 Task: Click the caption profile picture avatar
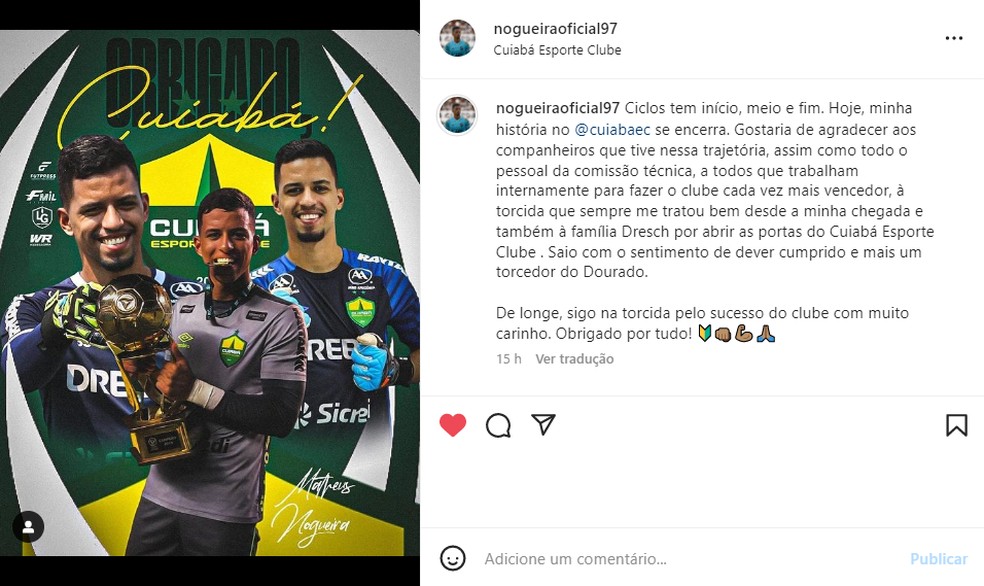[x=457, y=115]
